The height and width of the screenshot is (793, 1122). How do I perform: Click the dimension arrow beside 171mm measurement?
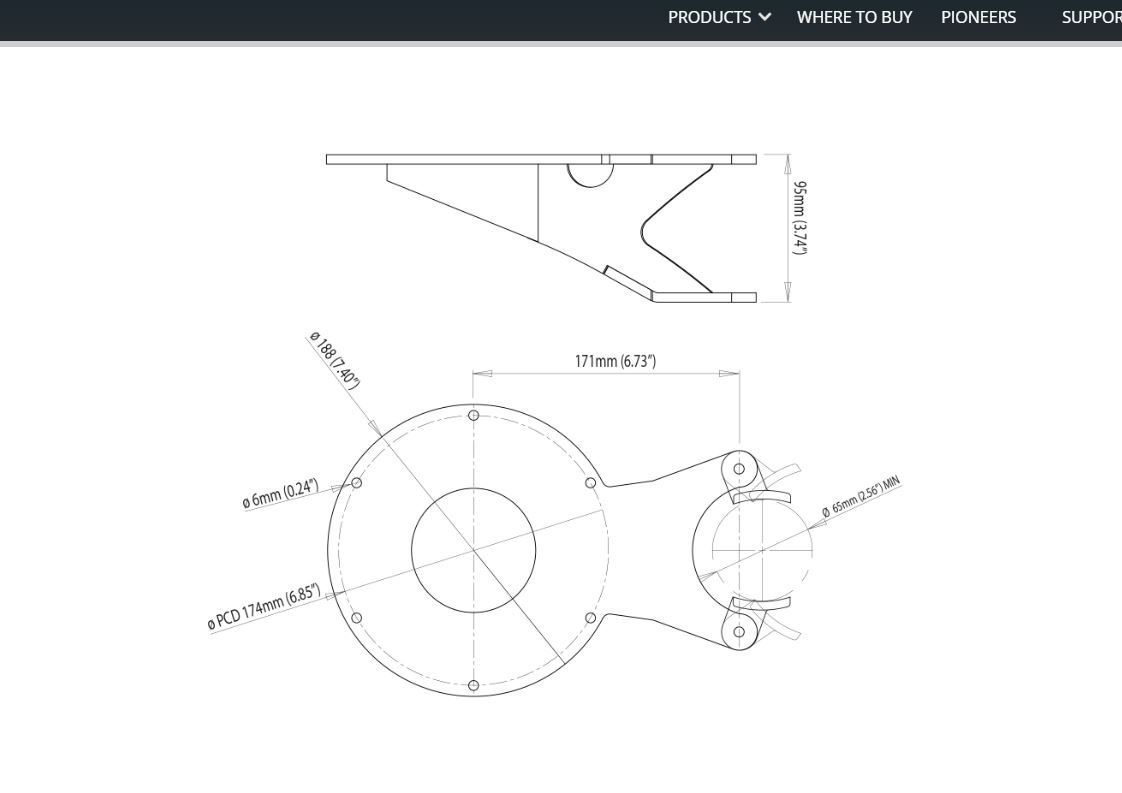pyautogui.click(x=730, y=372)
